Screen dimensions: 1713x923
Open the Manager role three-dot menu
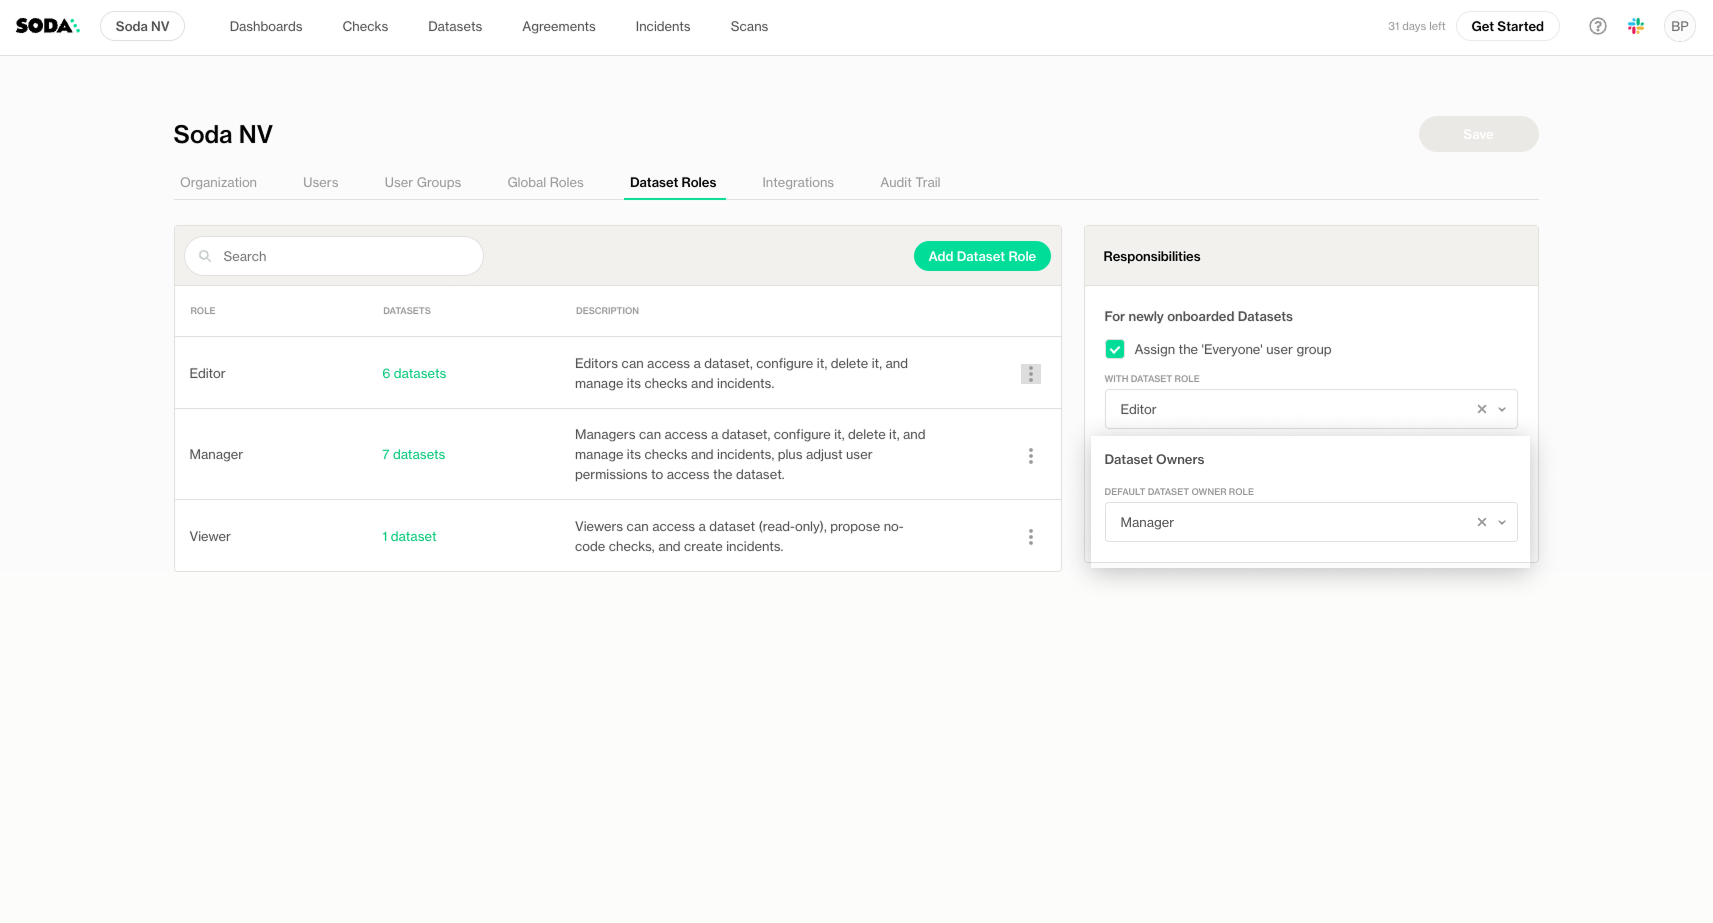(1030, 455)
